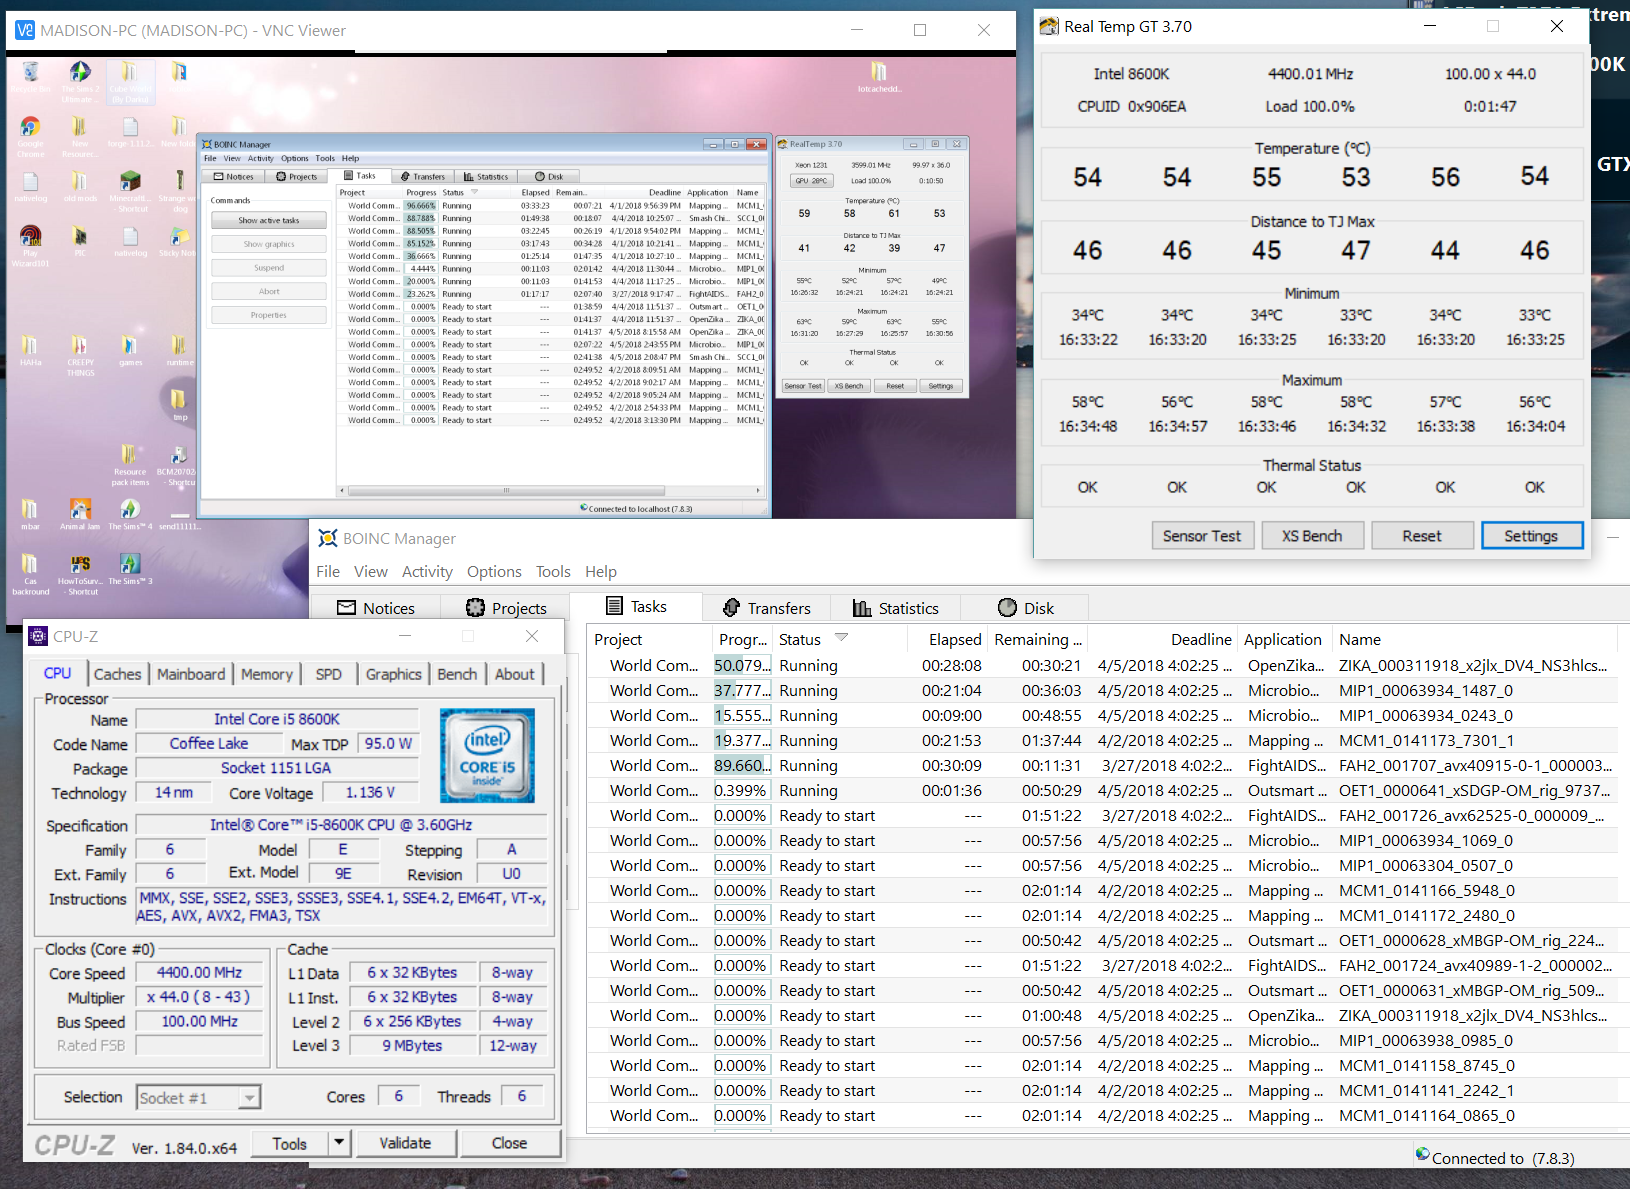Screen dimensions: 1630x1189
Task: Open the HAHa folder icon
Action: pyautogui.click(x=30, y=346)
